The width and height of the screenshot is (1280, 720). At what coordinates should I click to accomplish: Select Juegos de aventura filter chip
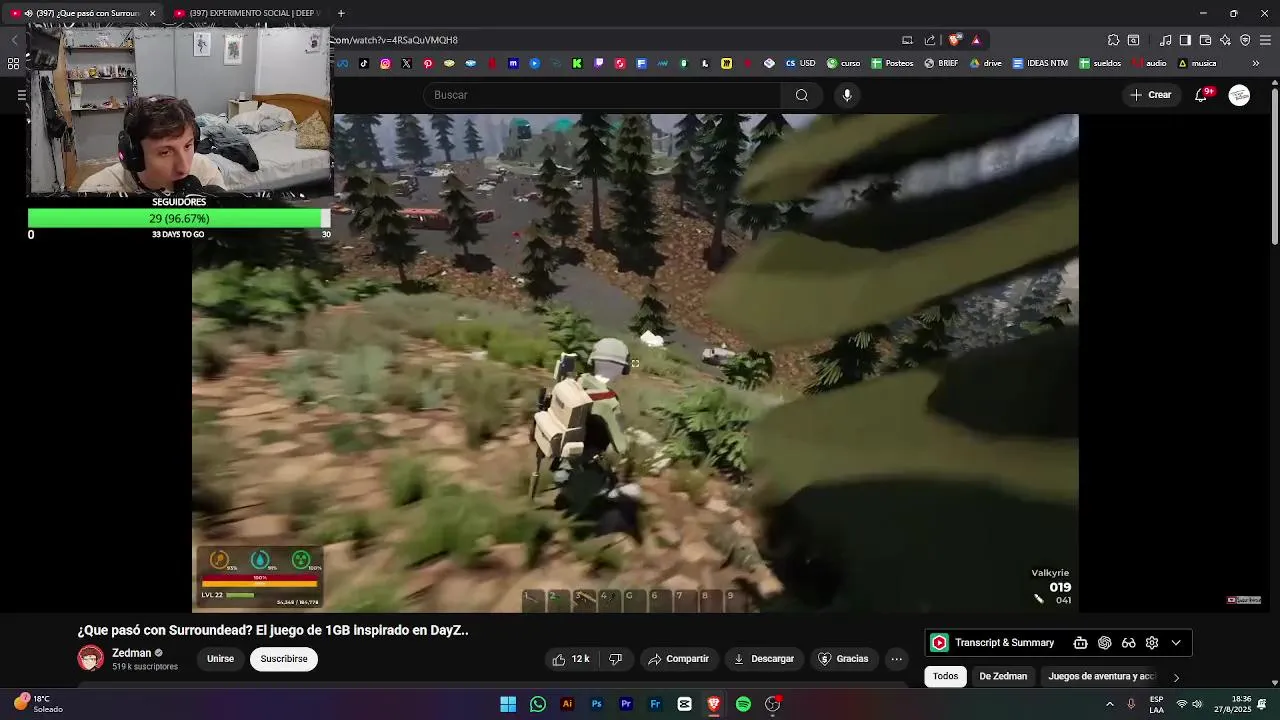1101,677
